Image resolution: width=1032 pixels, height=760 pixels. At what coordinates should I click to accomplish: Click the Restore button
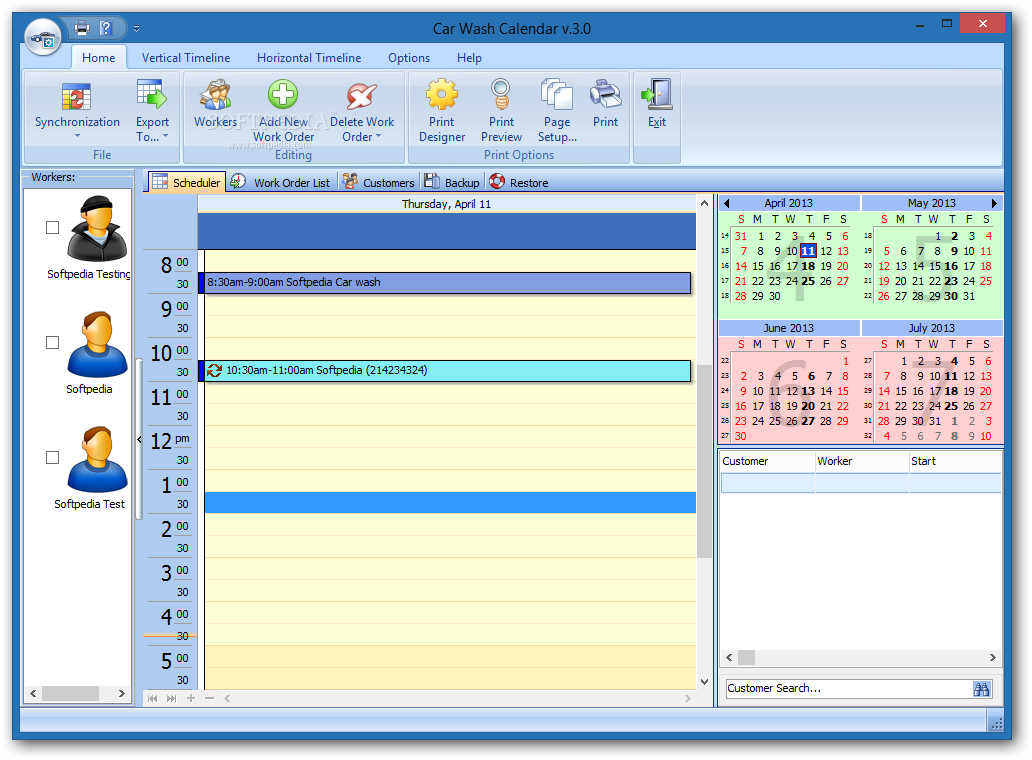tap(519, 182)
